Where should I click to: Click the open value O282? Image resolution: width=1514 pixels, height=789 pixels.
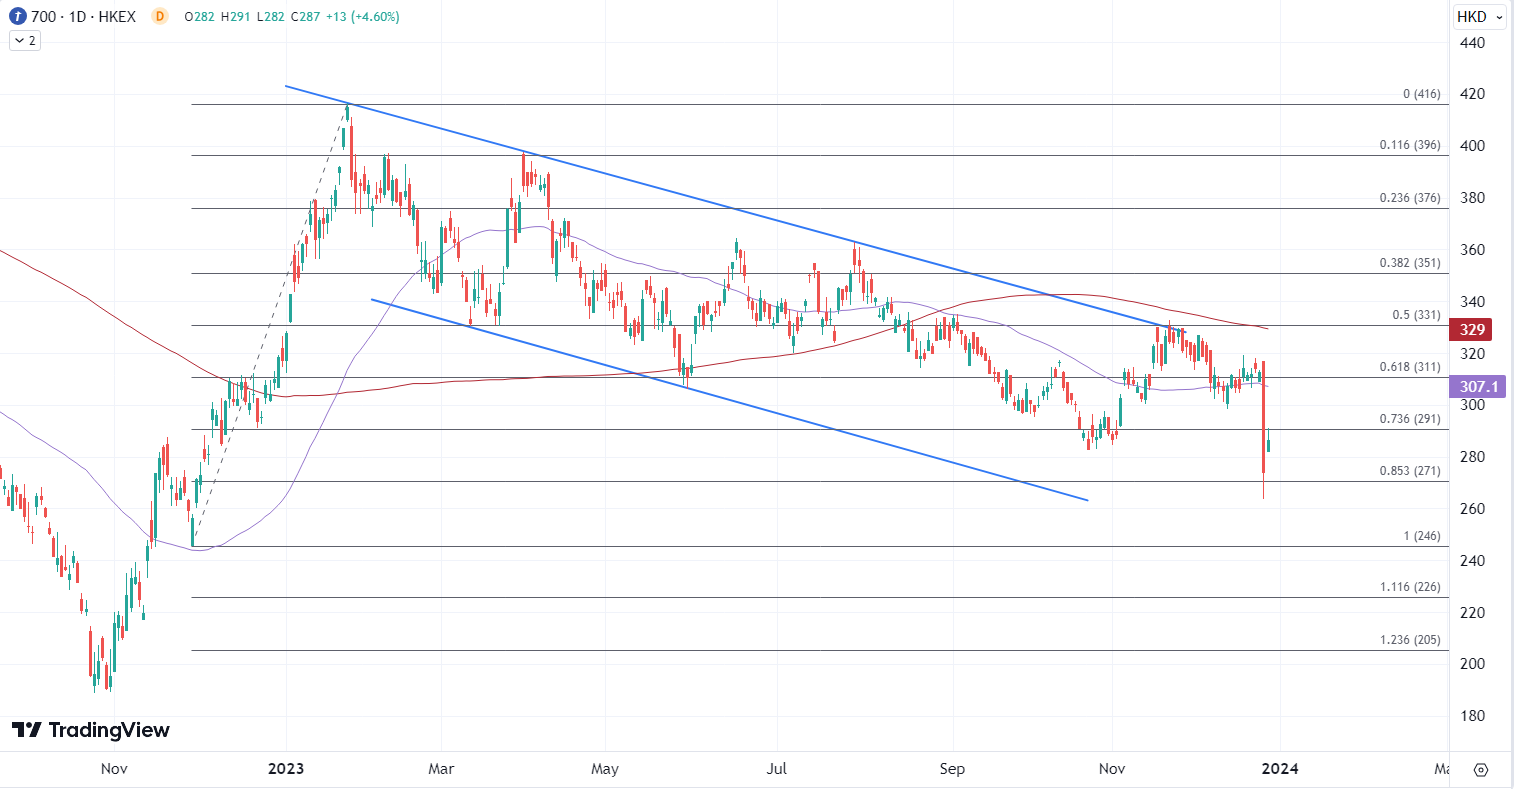pos(201,16)
